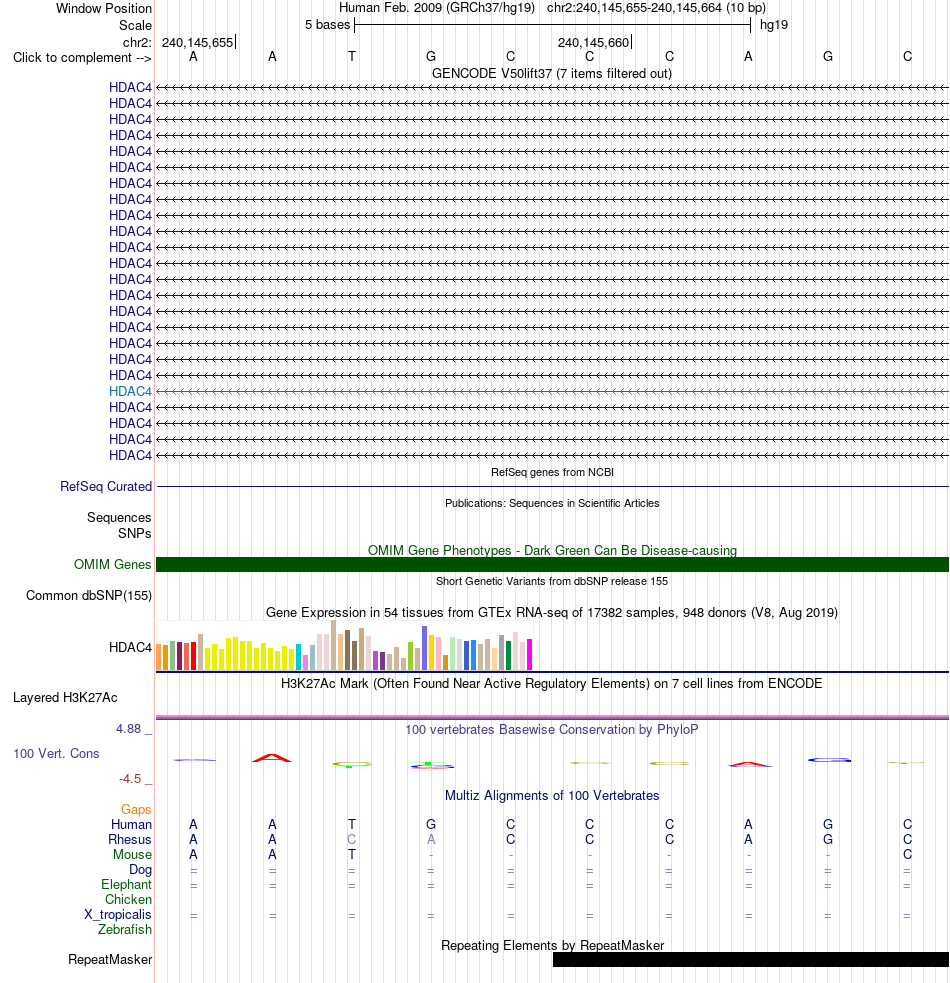Click the Window Position label

pyautogui.click(x=104, y=9)
